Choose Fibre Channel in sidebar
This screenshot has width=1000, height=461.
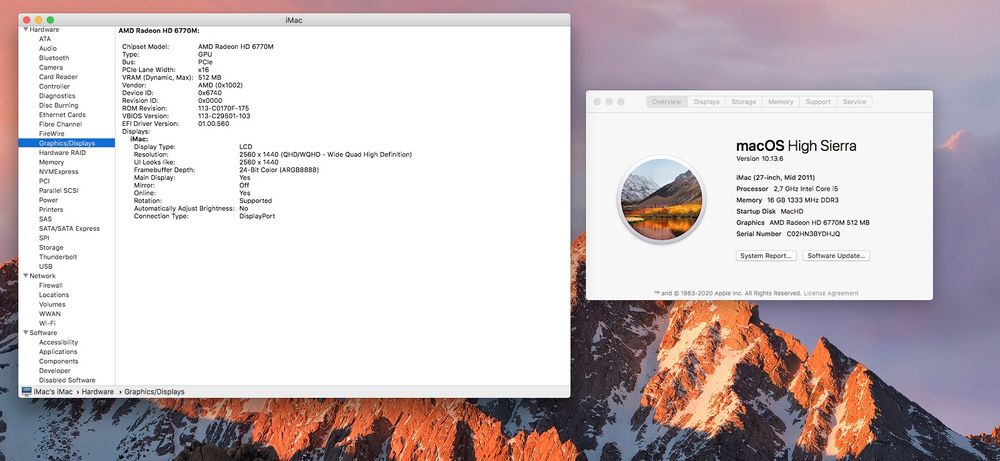(60, 124)
